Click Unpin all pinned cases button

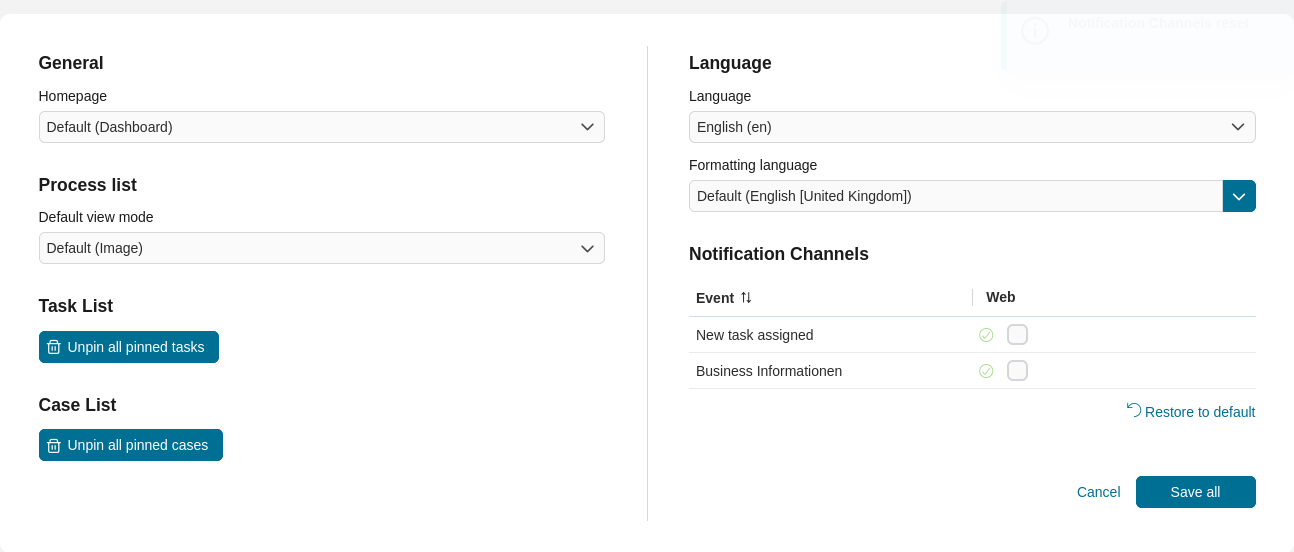131,445
